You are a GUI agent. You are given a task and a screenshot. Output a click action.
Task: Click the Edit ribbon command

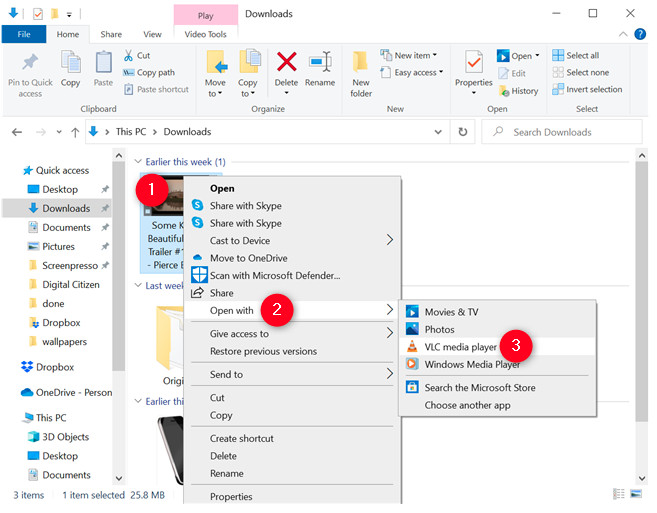click(x=512, y=73)
